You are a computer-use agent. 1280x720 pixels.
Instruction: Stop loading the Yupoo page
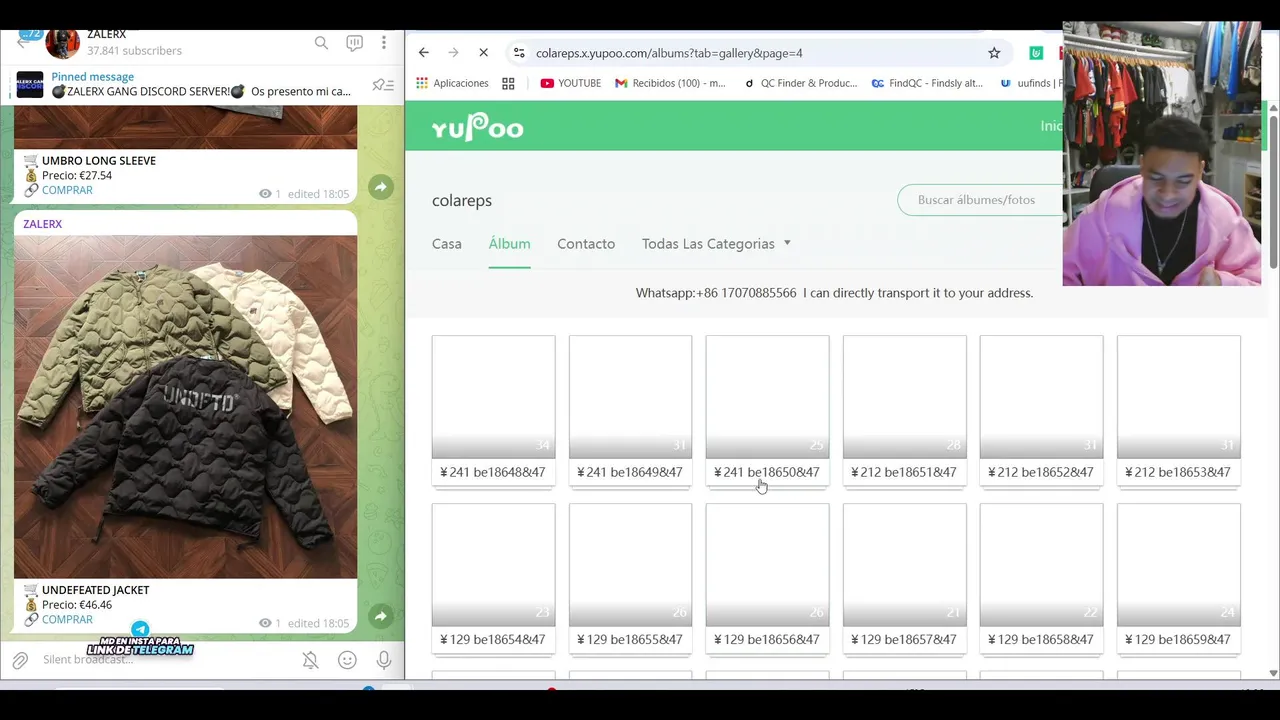(x=483, y=53)
